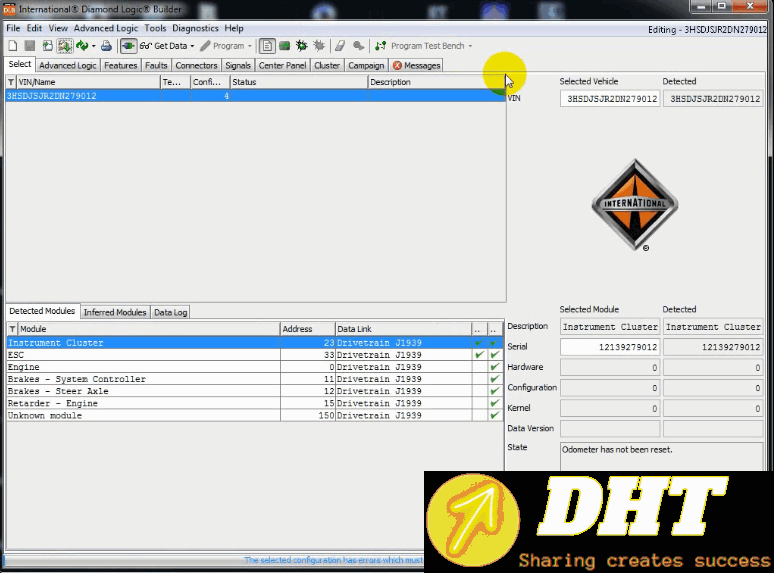Click the New document toolbar icon
The height and width of the screenshot is (573, 774).
click(x=13, y=46)
